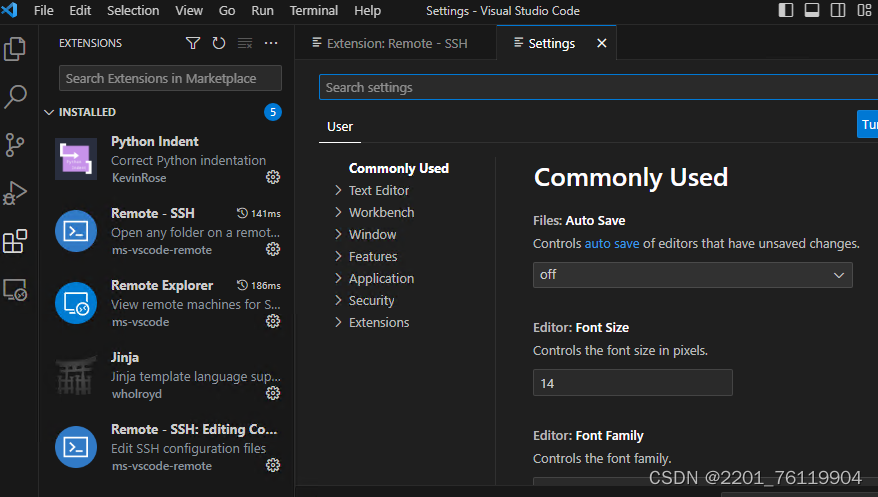Open Extensions views and more actions menu
Image resolution: width=878 pixels, height=497 pixels.
pyautogui.click(x=271, y=43)
